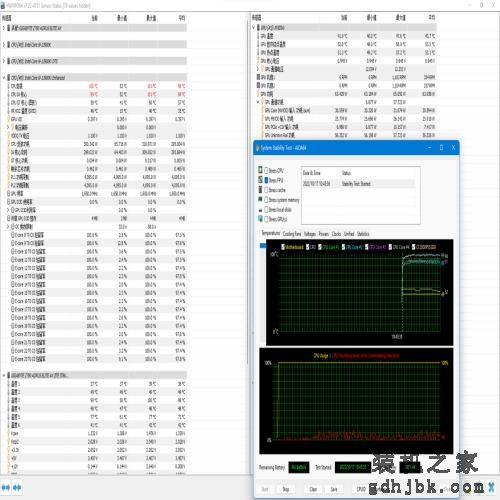Collapse the GPU [#0] NVIDIA group in the right panel
The height and width of the screenshot is (500, 500).
[254, 28]
